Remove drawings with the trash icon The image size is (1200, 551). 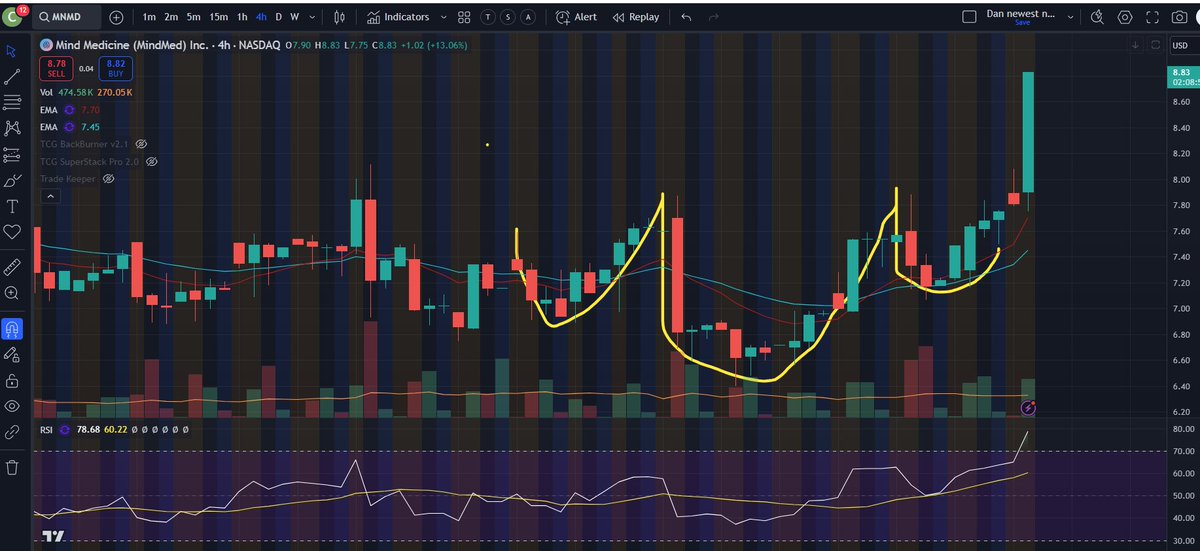click(x=12, y=467)
